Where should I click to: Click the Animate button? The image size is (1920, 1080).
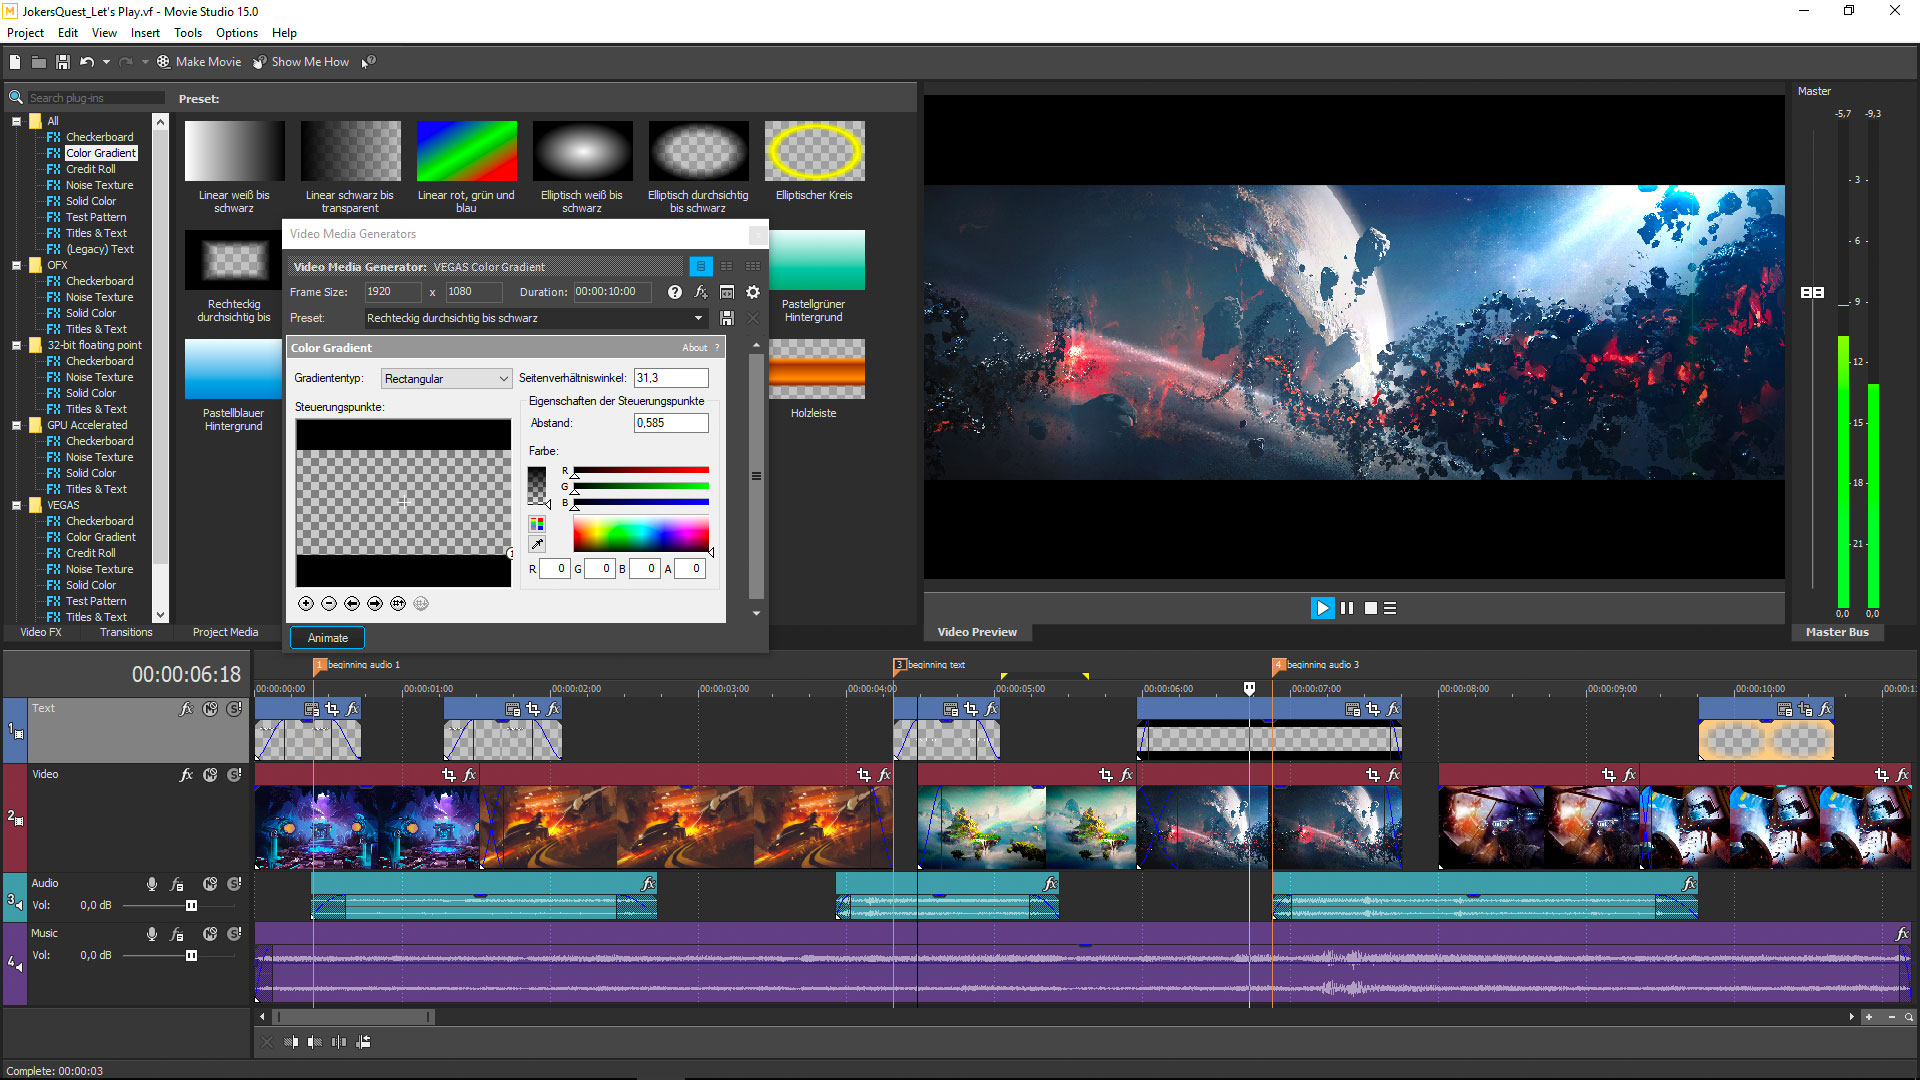(327, 637)
